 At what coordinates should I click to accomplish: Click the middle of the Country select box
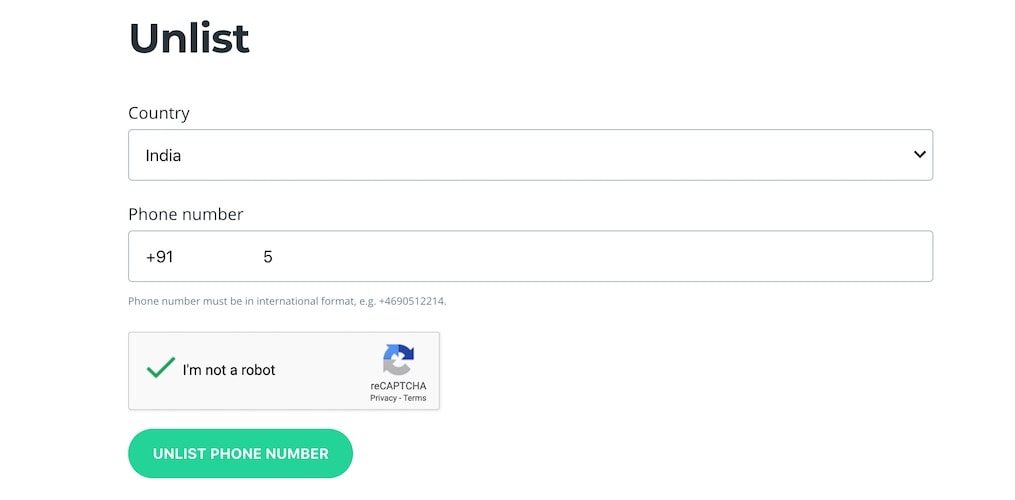pos(530,155)
